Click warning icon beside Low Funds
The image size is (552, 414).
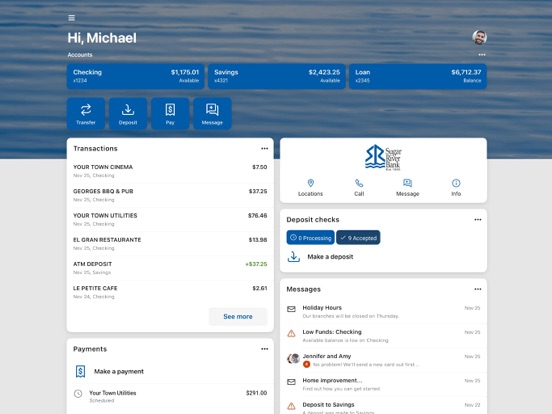click(291, 333)
